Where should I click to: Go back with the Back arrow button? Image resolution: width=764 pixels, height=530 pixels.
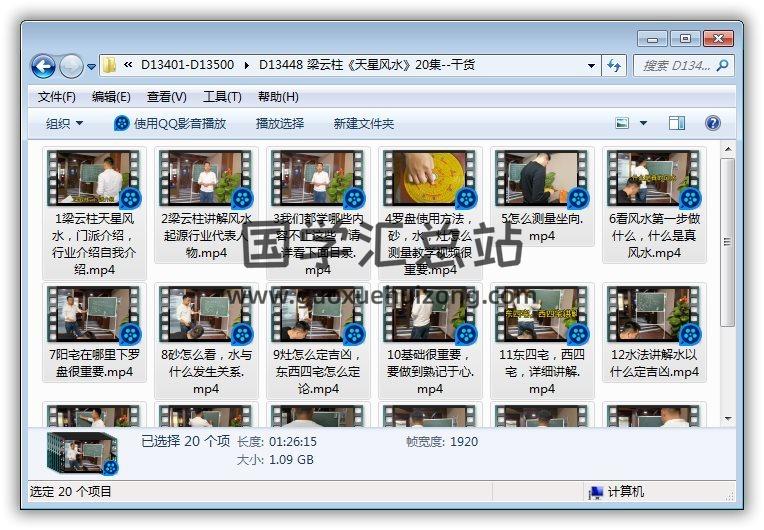click(43, 66)
